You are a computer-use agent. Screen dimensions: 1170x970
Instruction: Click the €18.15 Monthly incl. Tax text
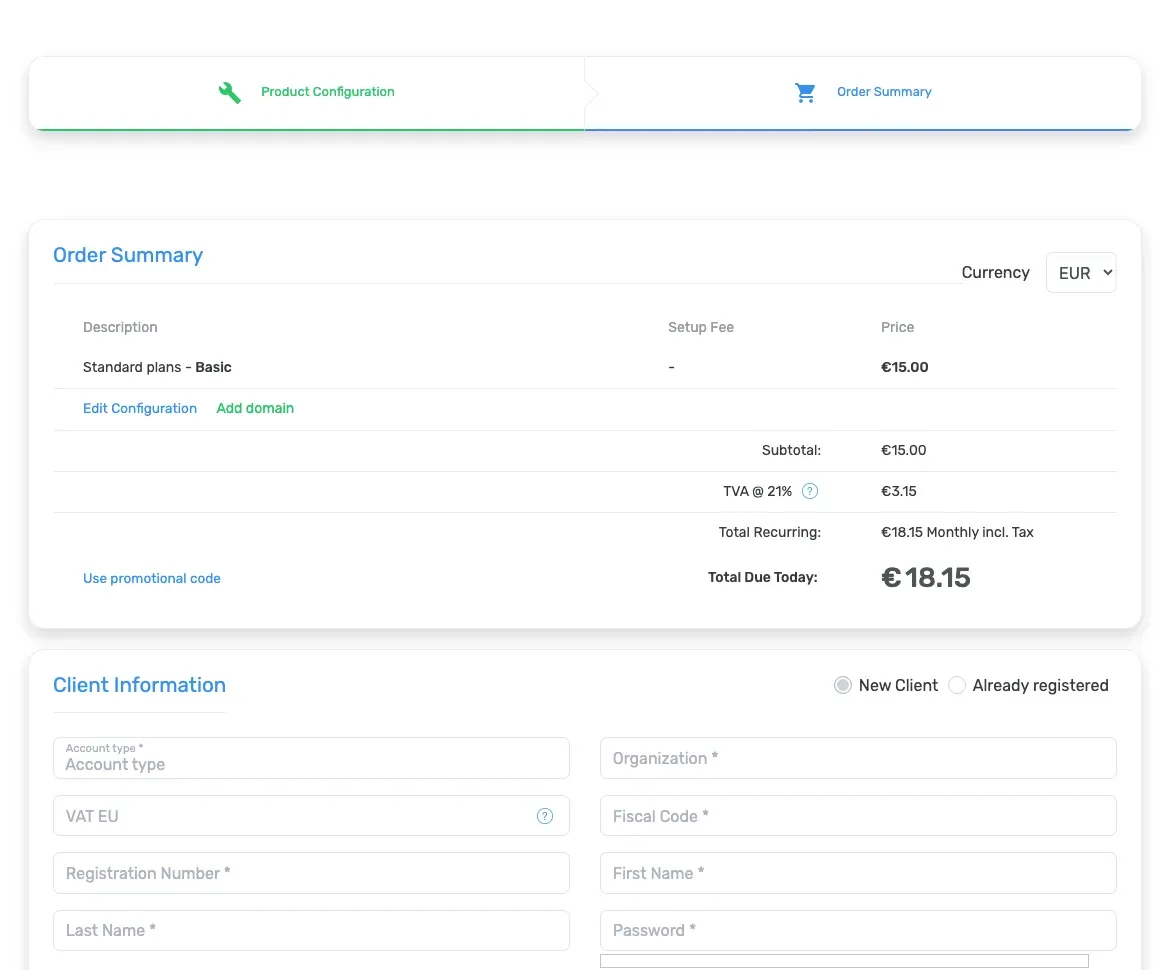[957, 532]
